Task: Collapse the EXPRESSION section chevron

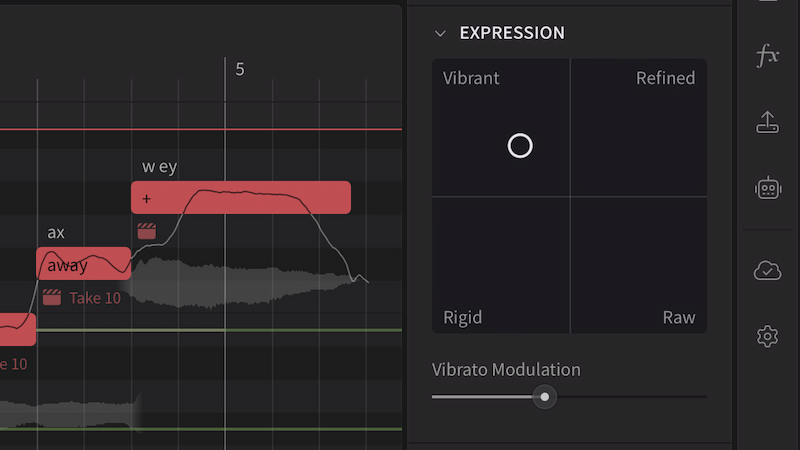Action: point(440,33)
